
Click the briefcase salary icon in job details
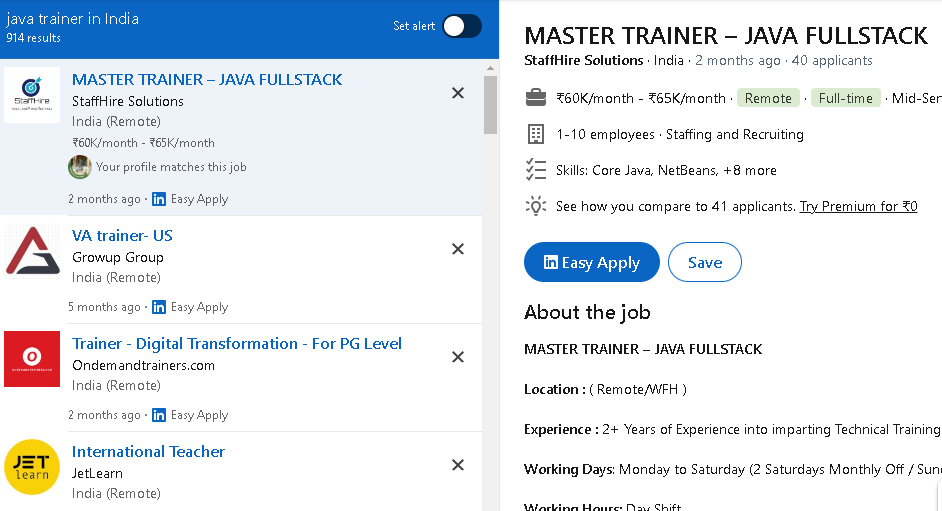536,98
